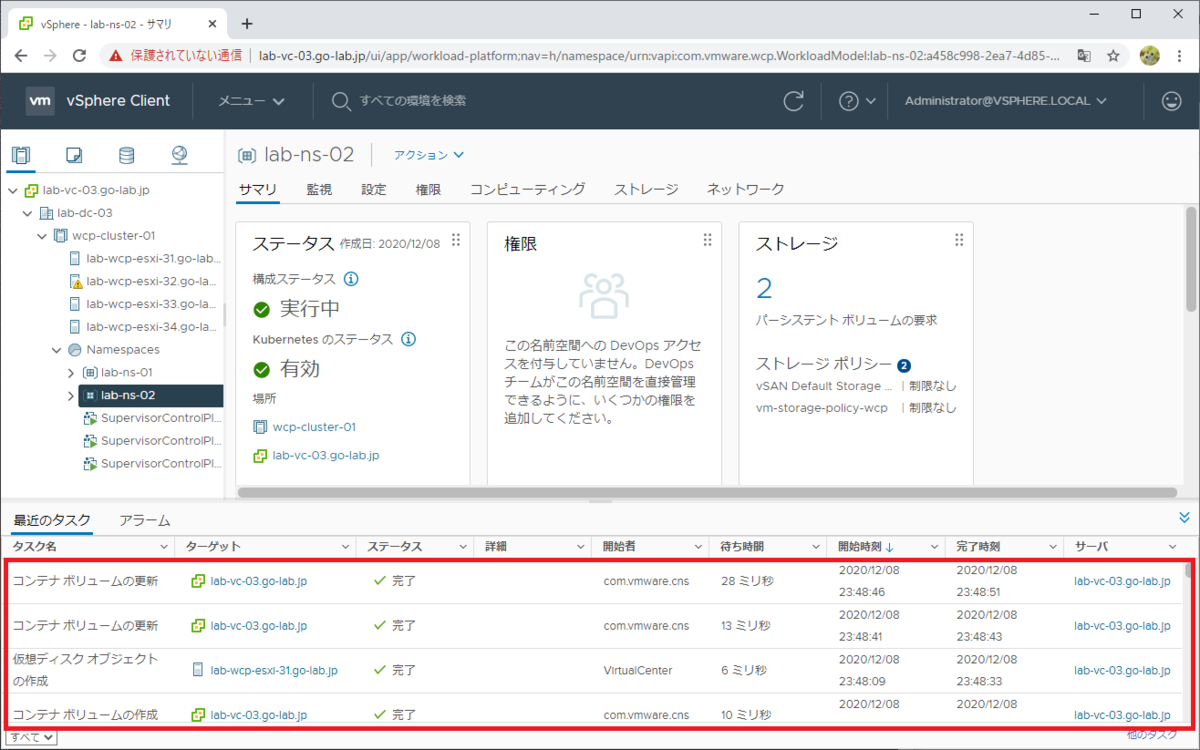Viewport: 1200px width, 750px height.
Task: Switch to the 設定 tab
Action: (x=374, y=189)
